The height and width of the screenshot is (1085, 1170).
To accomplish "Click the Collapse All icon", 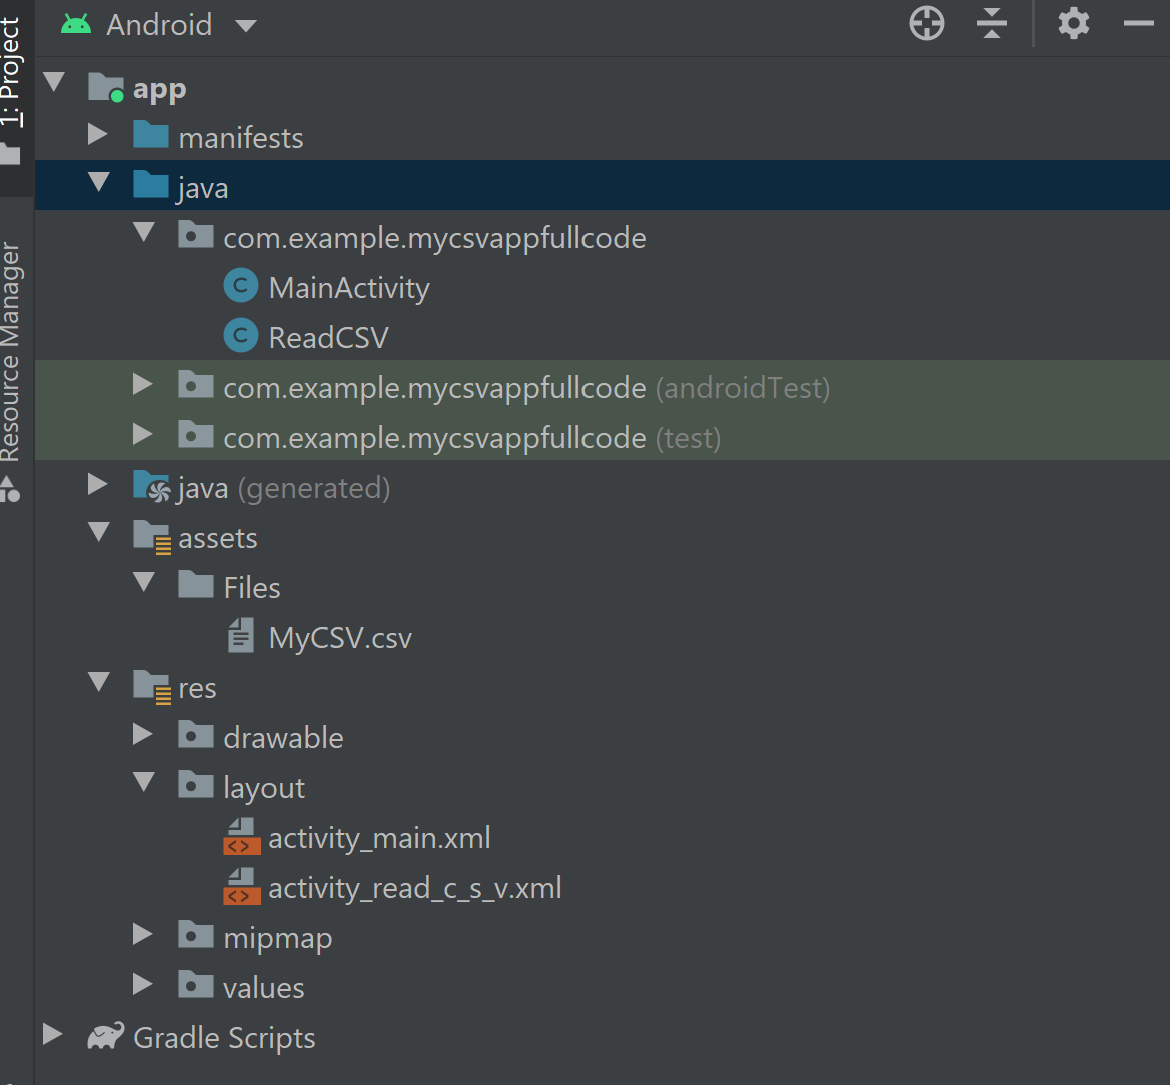I will click(x=991, y=24).
